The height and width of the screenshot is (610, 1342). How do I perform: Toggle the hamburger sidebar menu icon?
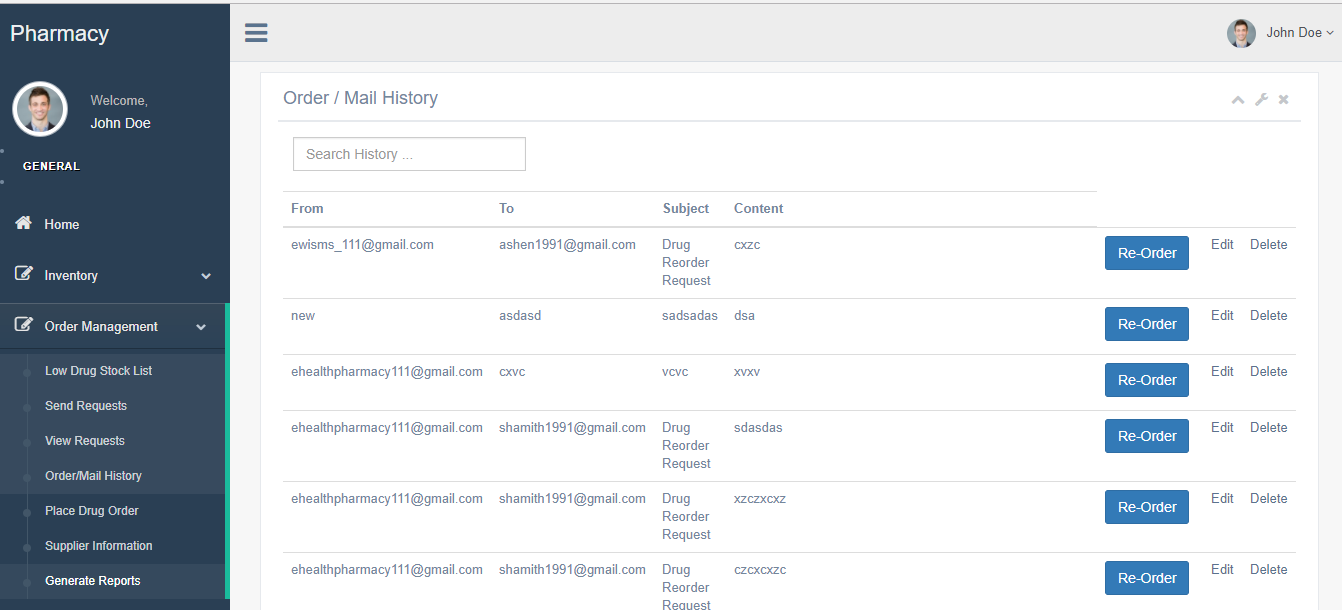pyautogui.click(x=256, y=33)
